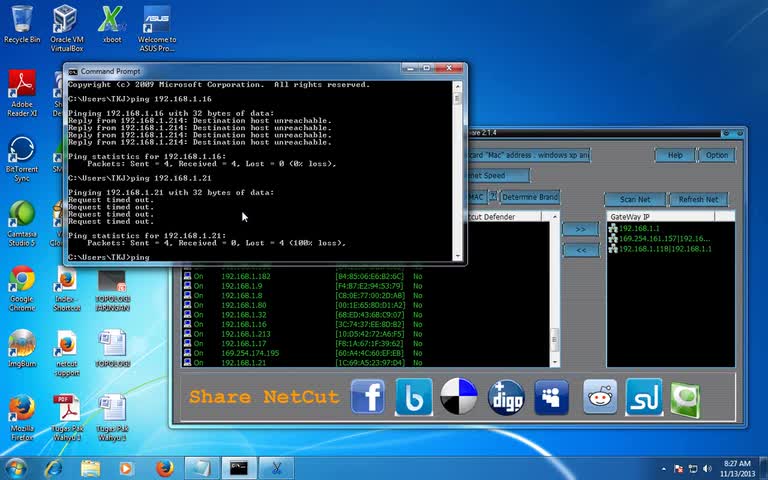Click the GateWay IP column header
The height and width of the screenshot is (480, 768).
pyautogui.click(x=660, y=216)
